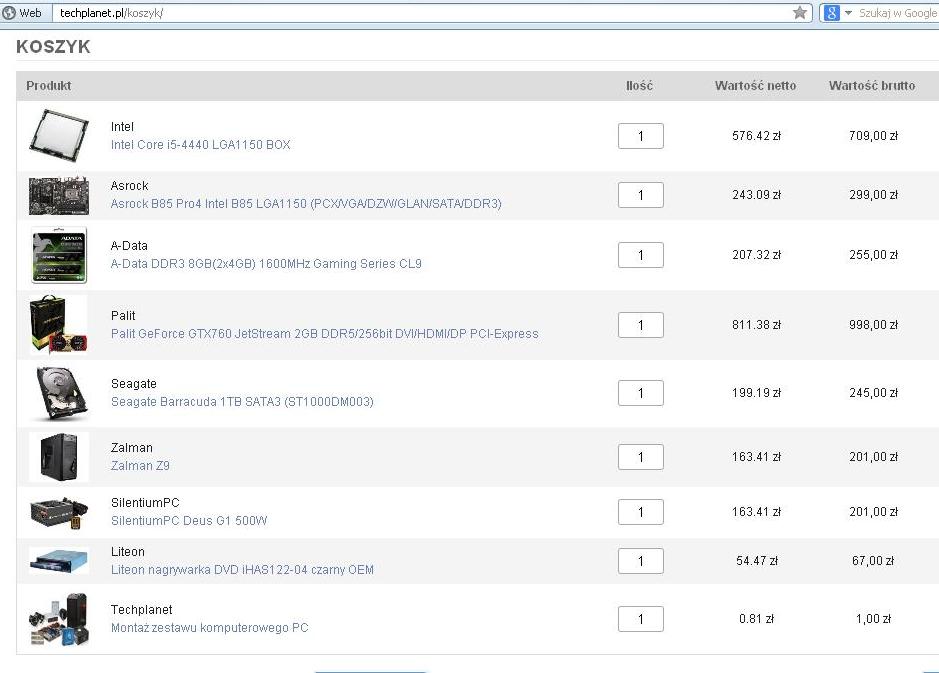The width and height of the screenshot is (939, 673).
Task: Click the KOSZYK page heading
Action: click(x=53, y=47)
